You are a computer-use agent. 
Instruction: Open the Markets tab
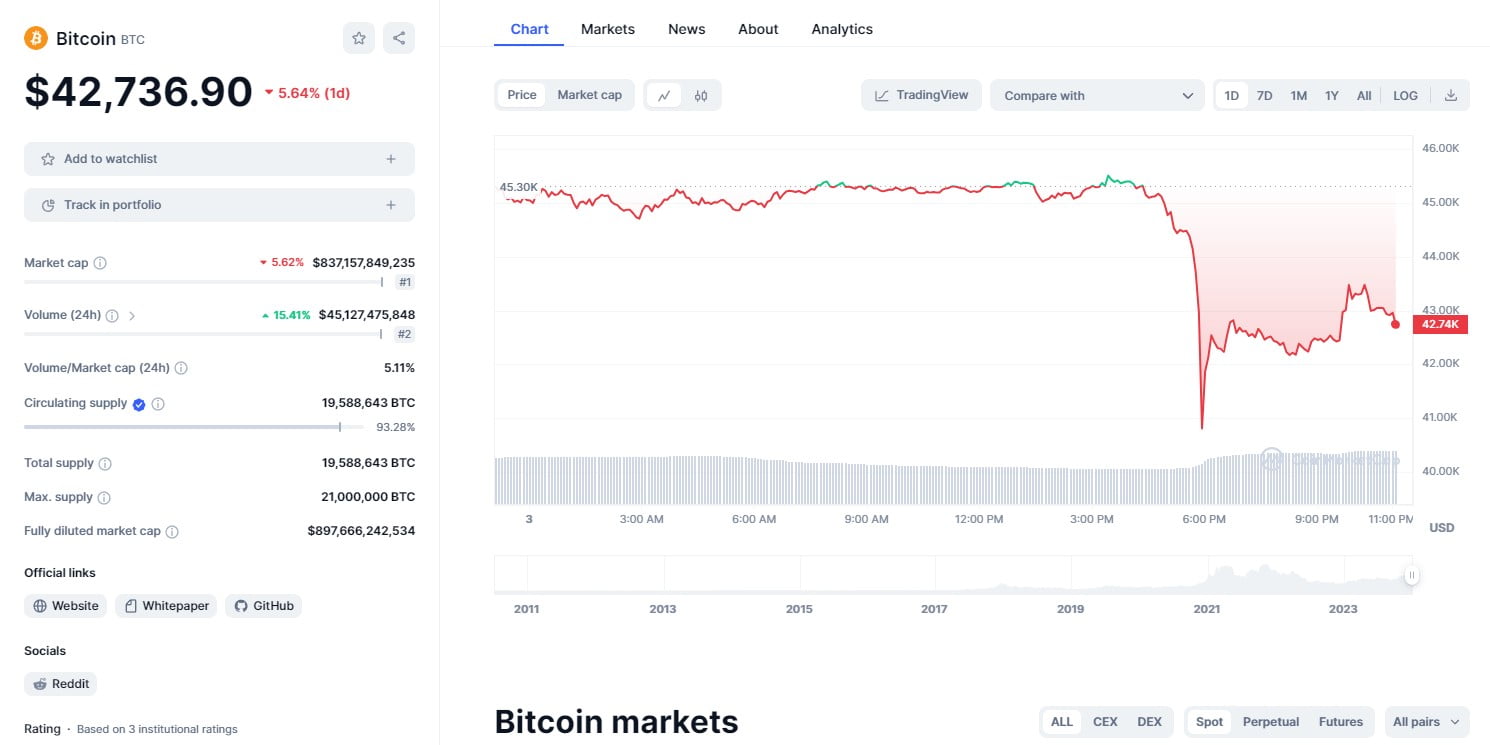pos(608,29)
